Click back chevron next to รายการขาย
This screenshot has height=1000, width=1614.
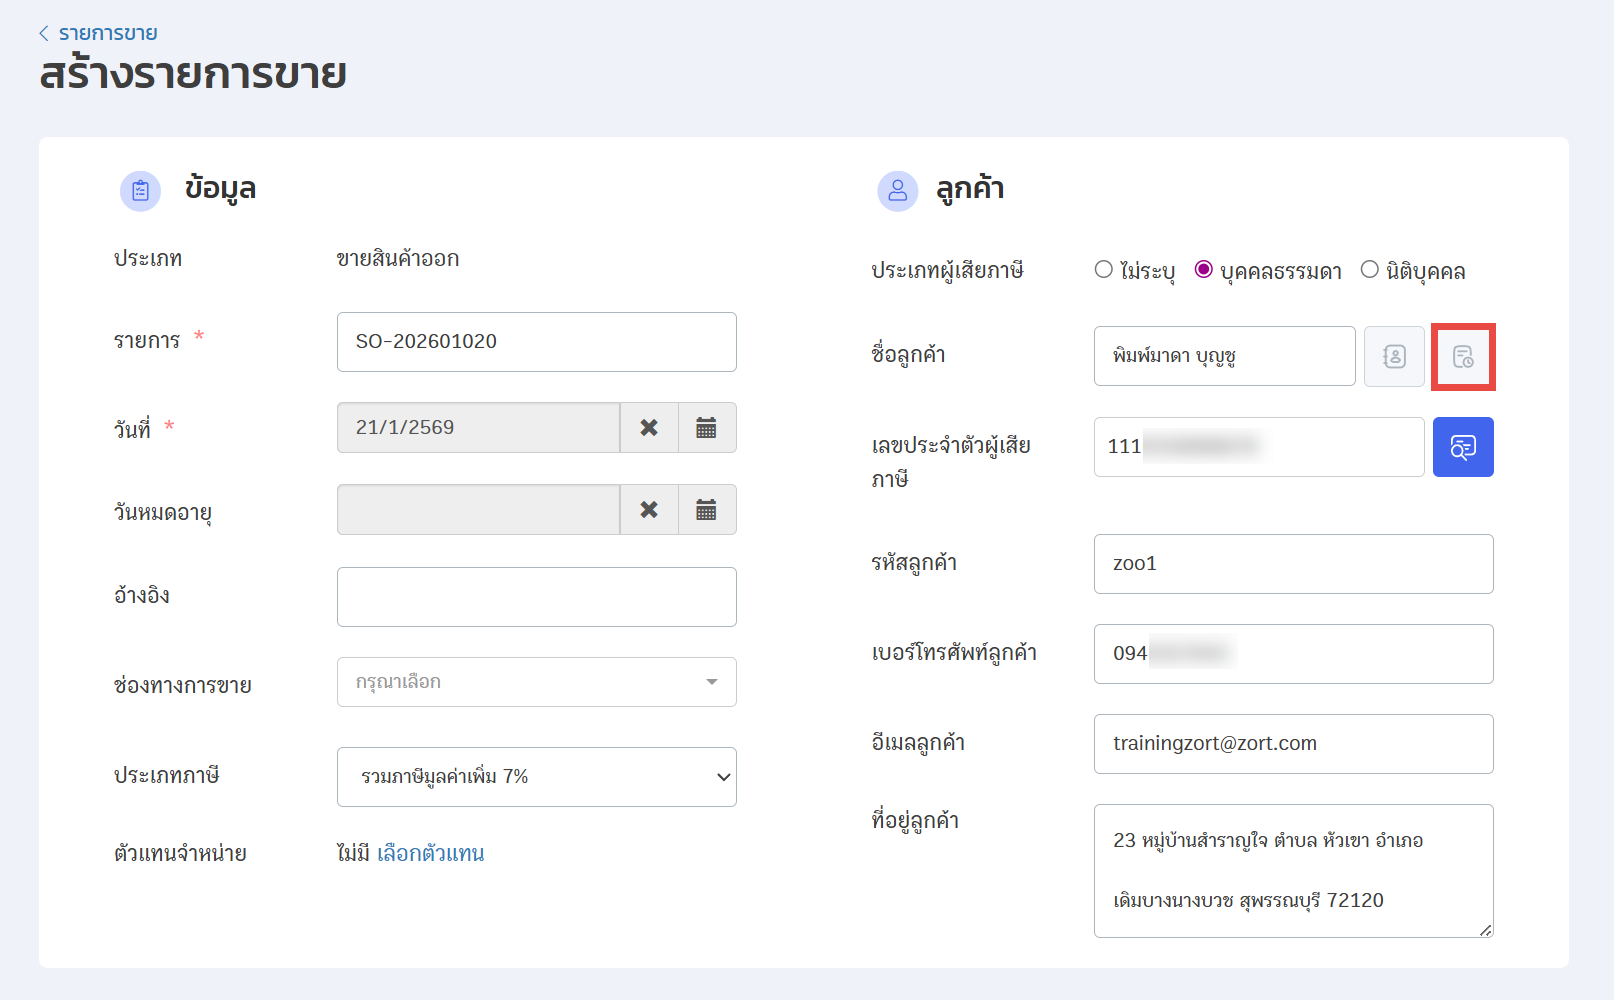click(44, 33)
